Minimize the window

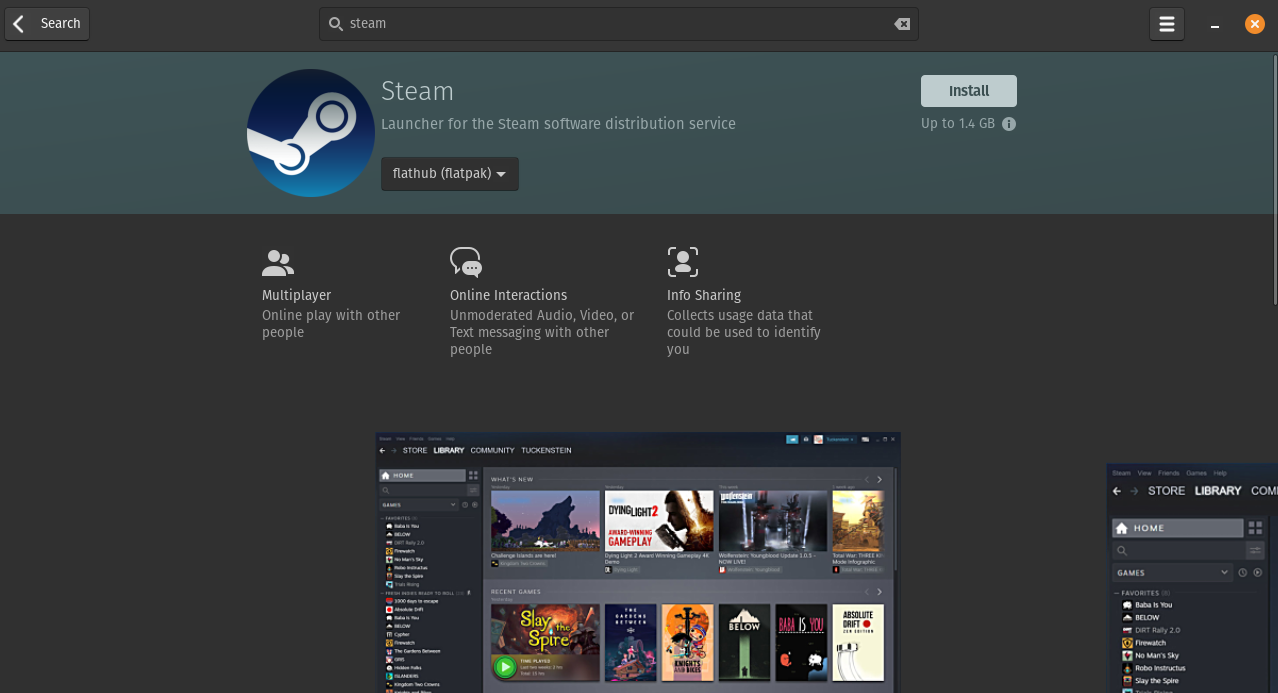point(1215,25)
